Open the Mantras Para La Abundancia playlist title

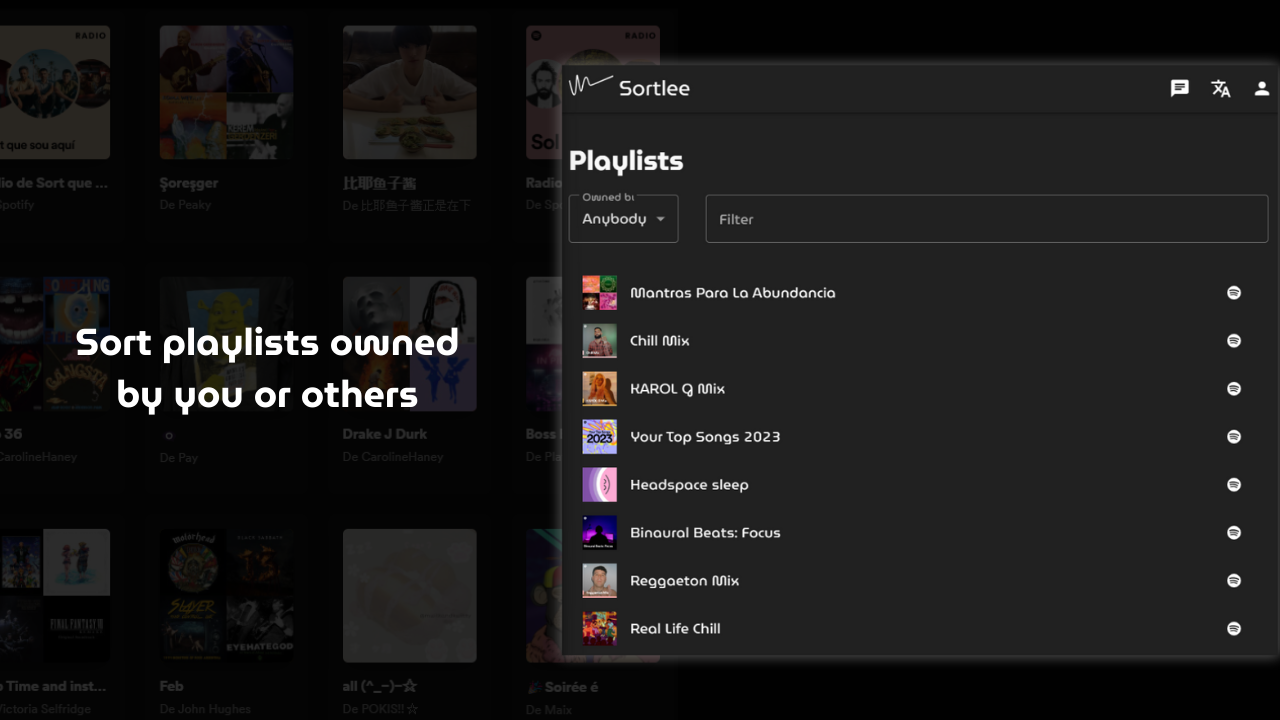(x=733, y=293)
